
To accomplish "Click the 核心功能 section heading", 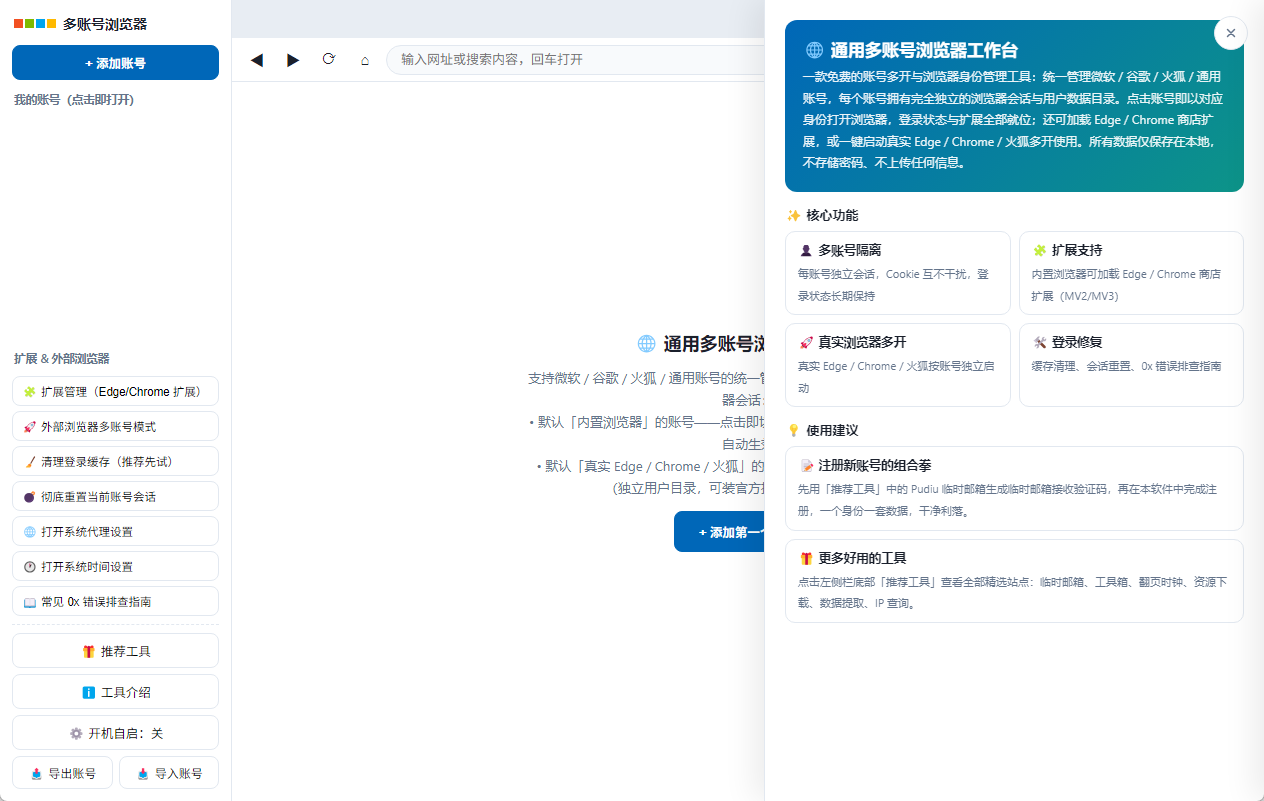I will coord(822,215).
